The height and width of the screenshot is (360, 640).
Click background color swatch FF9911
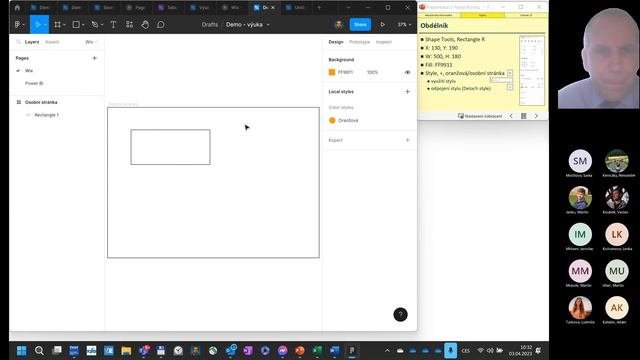click(332, 72)
